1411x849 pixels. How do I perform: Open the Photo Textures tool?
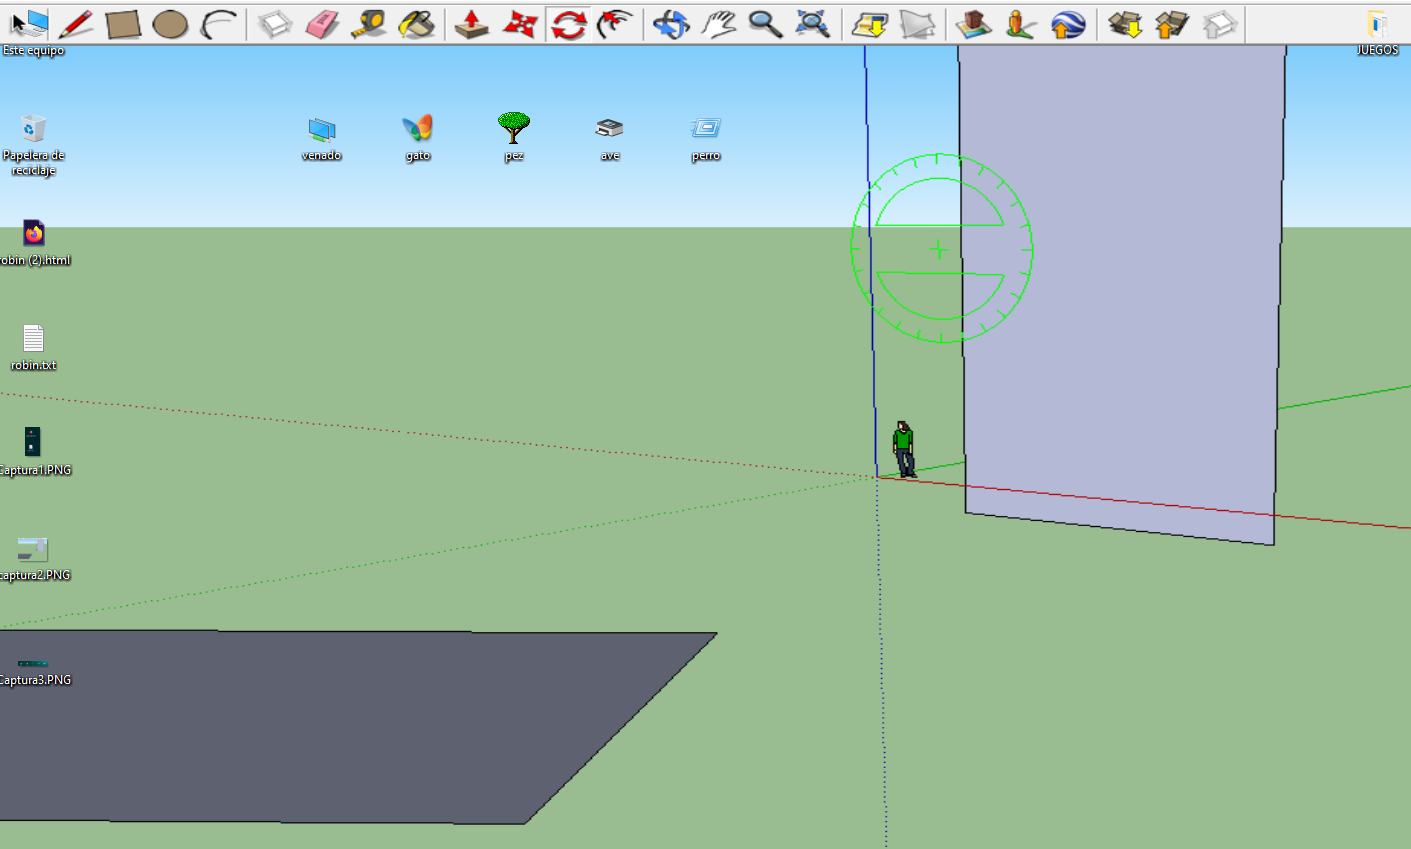pyautogui.click(x=1020, y=23)
